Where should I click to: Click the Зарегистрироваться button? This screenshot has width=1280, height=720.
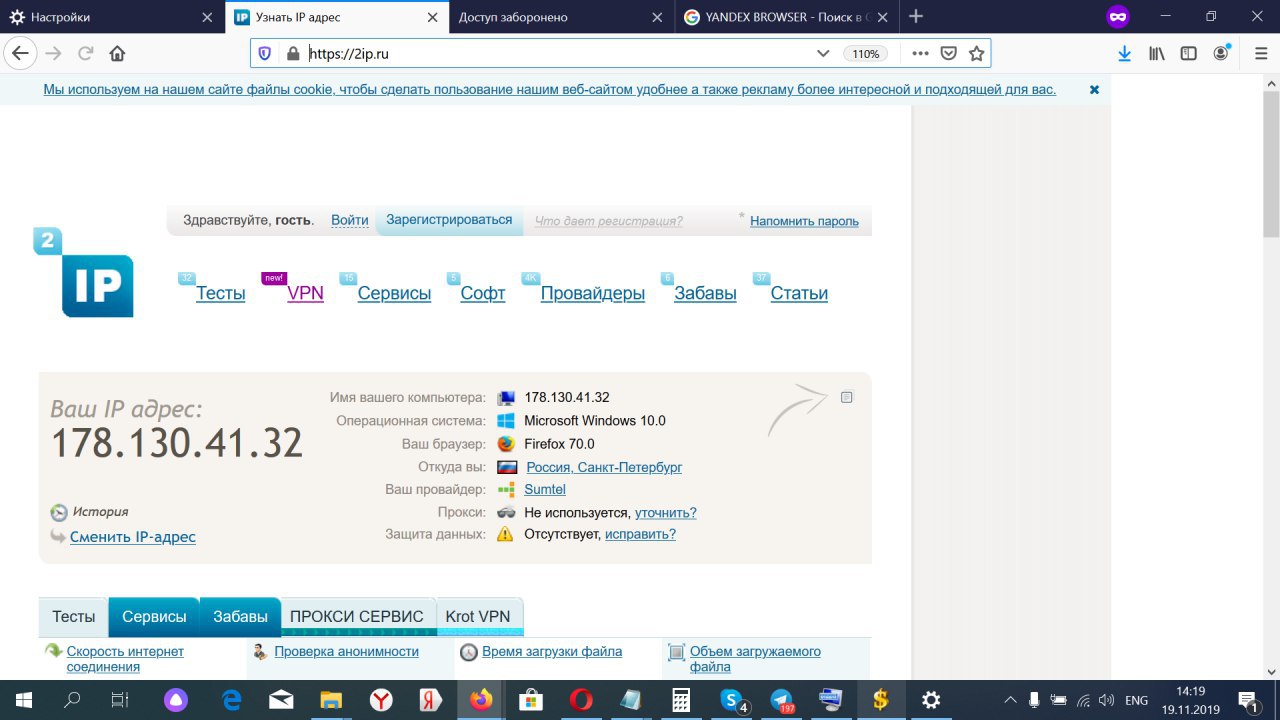tap(449, 220)
